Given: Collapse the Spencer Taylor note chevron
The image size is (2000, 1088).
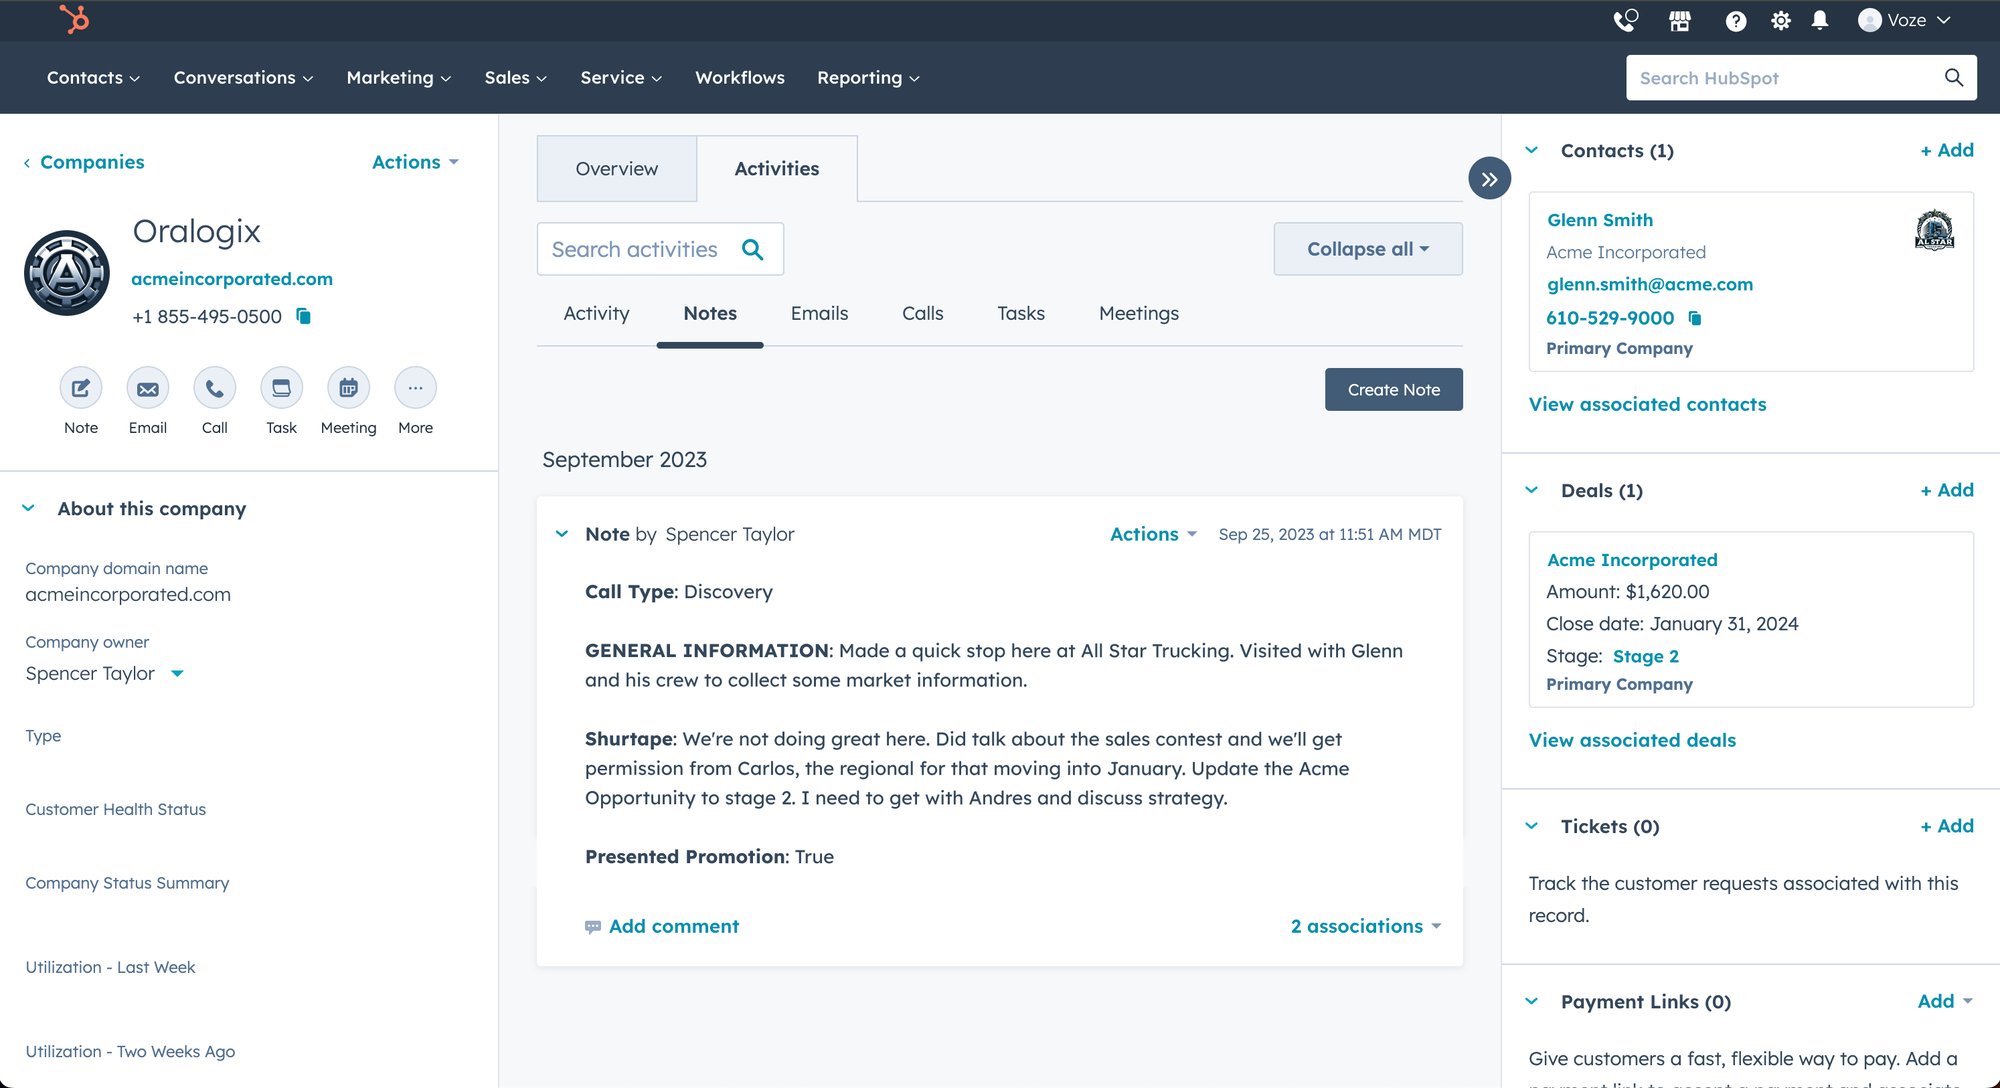Looking at the screenshot, I should (x=562, y=534).
